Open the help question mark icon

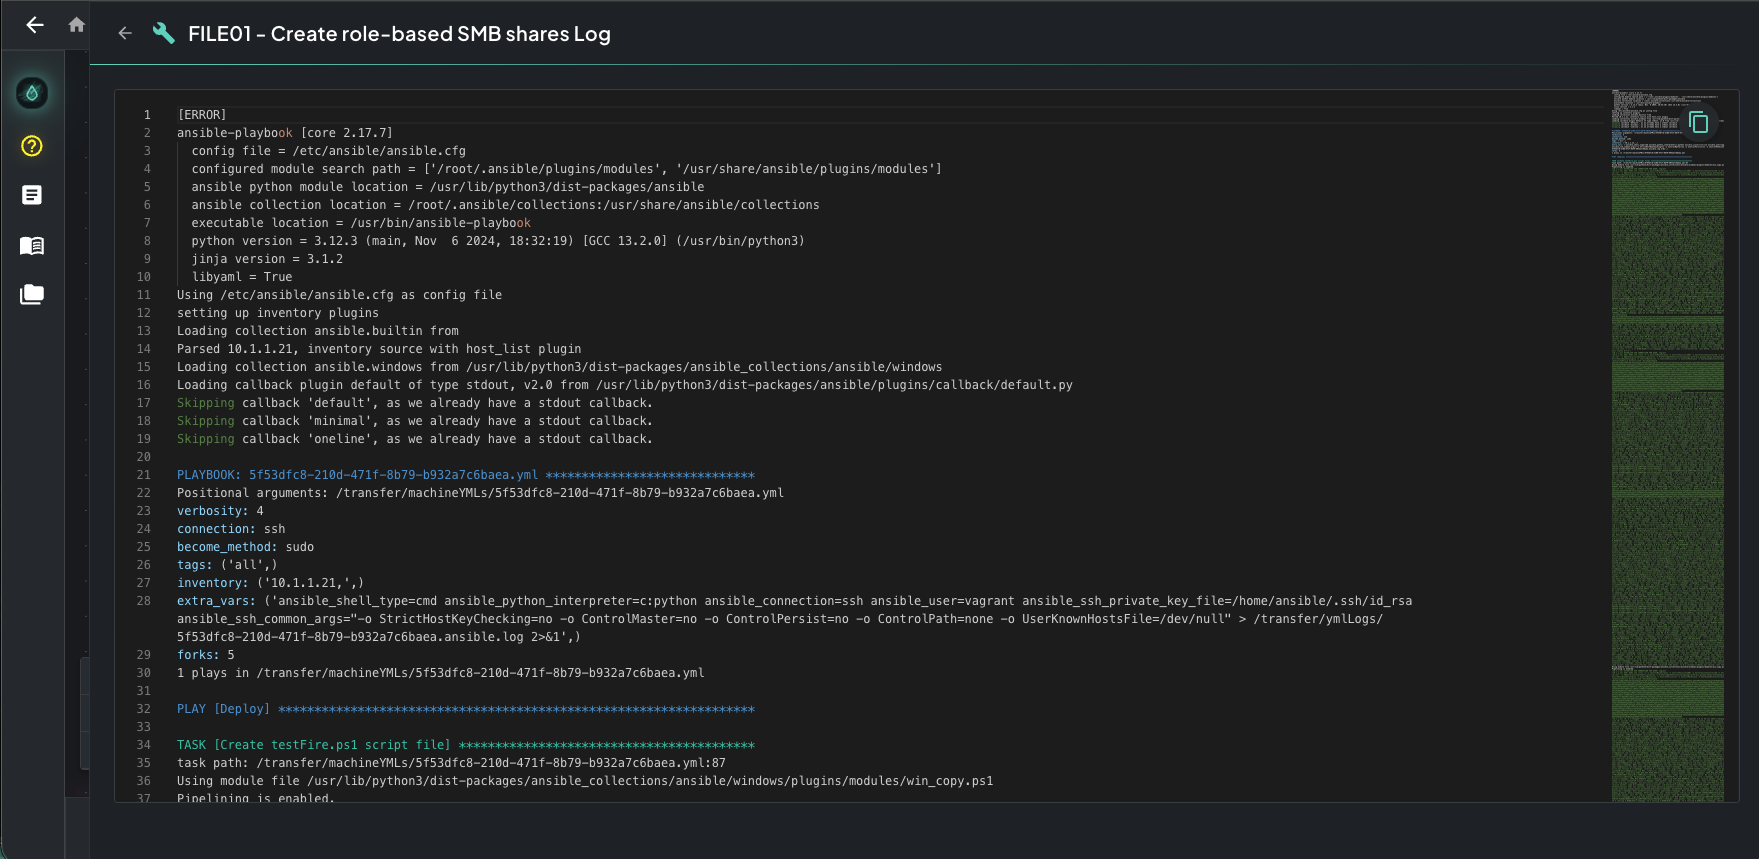tap(32, 146)
